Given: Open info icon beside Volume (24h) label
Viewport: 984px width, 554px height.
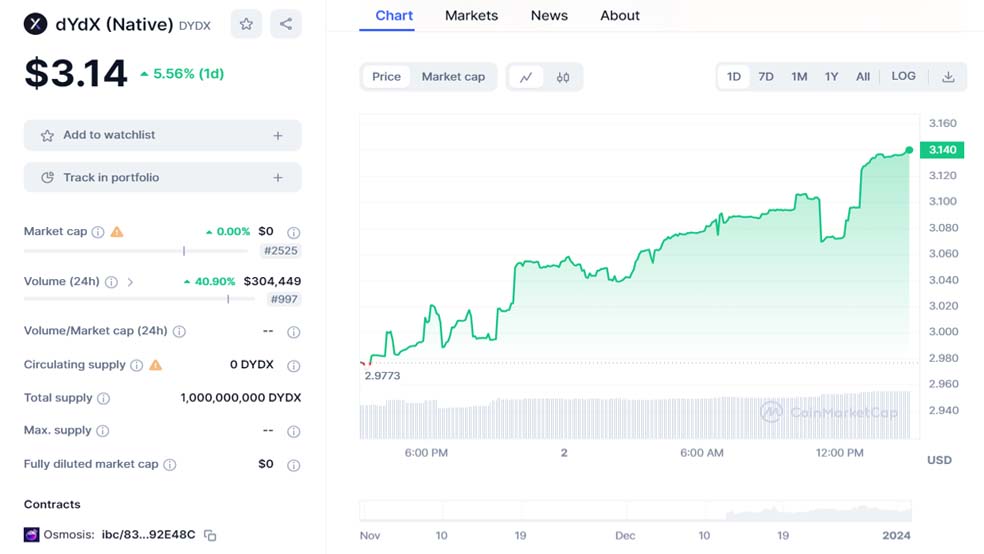Looking at the screenshot, I should (x=111, y=282).
